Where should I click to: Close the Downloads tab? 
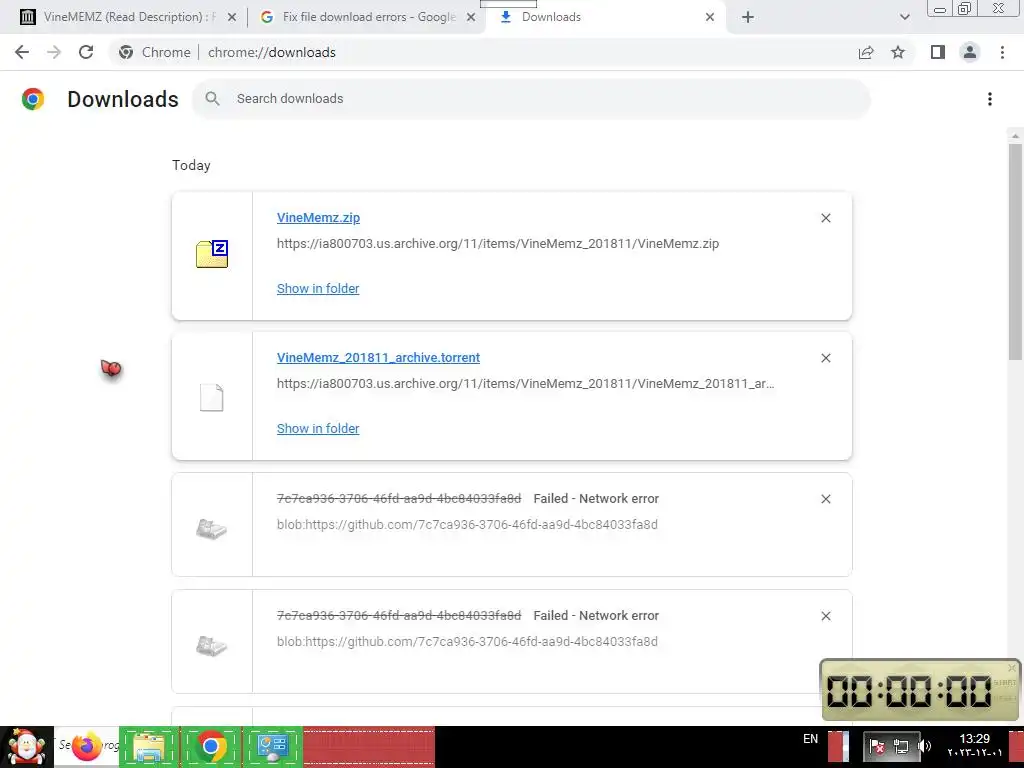click(x=710, y=18)
